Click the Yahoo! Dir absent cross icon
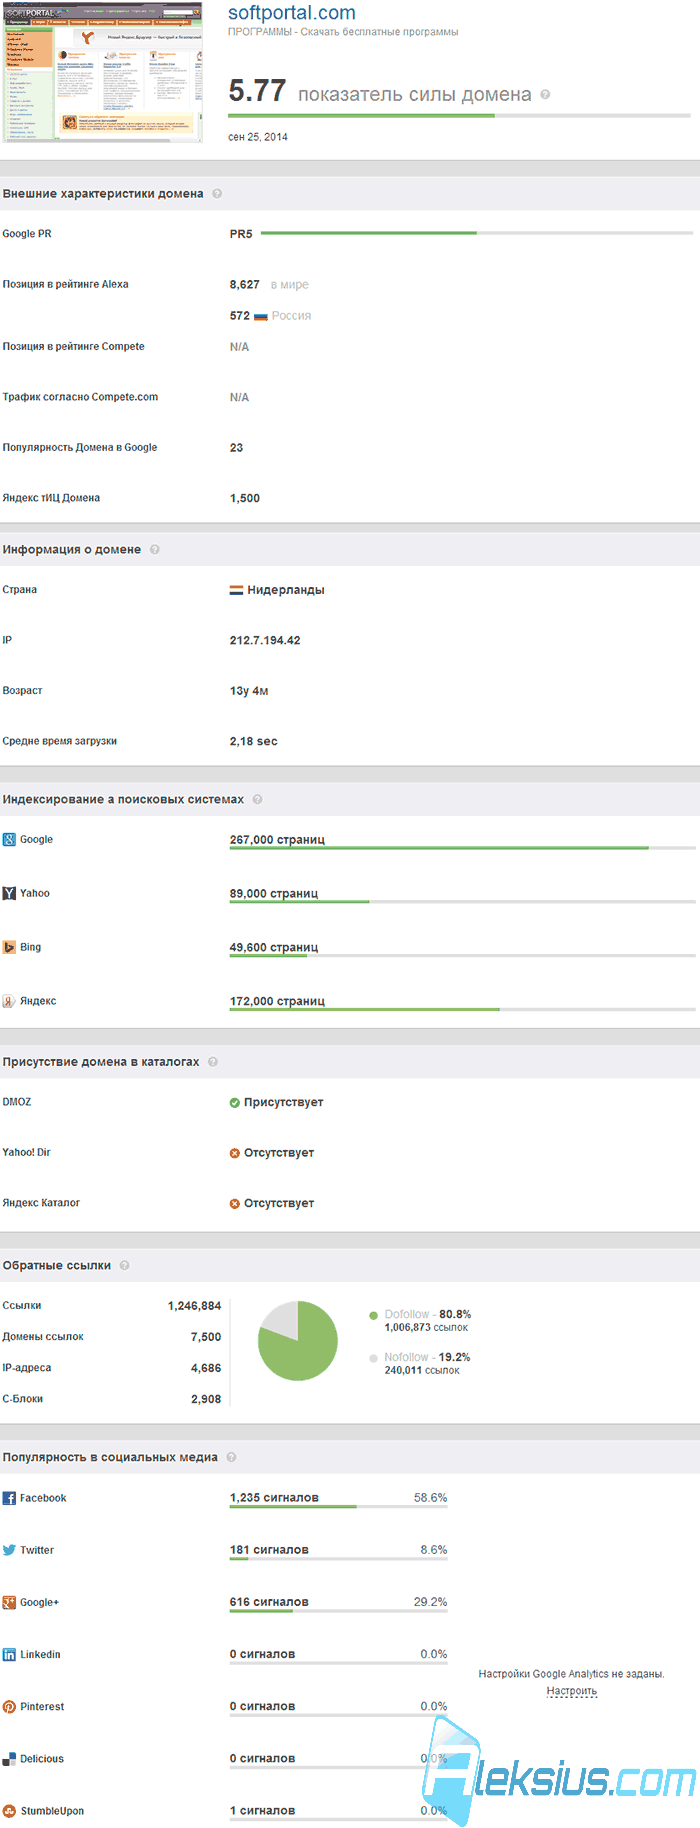This screenshot has height=1828, width=700. tap(235, 1153)
